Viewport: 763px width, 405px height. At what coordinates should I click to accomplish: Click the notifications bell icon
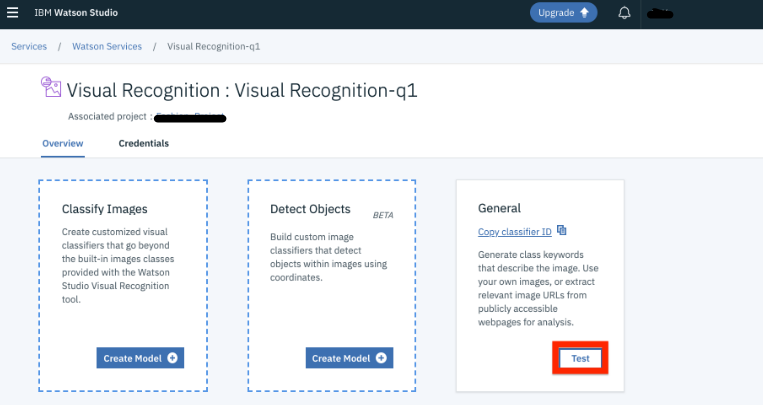624,13
